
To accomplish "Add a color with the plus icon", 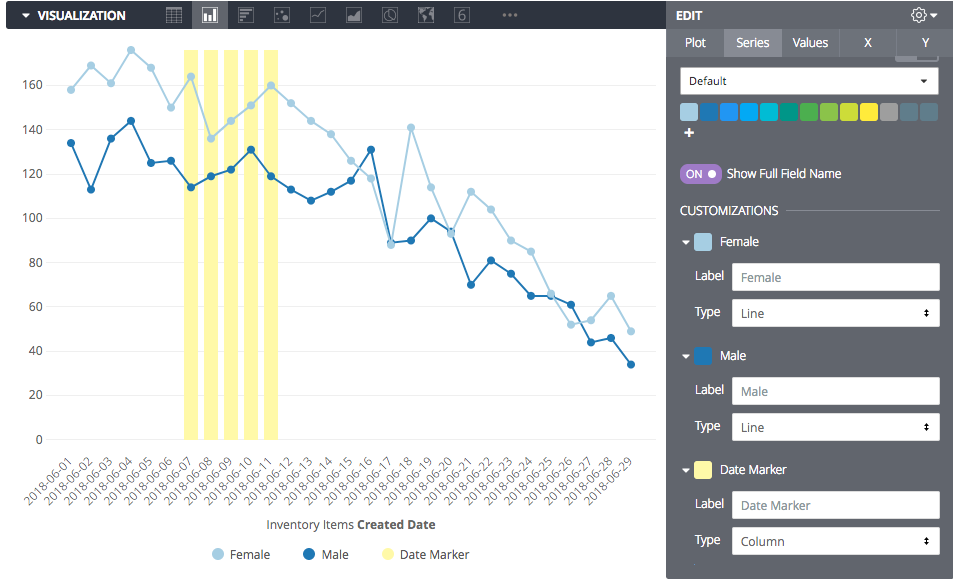I will [x=689, y=132].
